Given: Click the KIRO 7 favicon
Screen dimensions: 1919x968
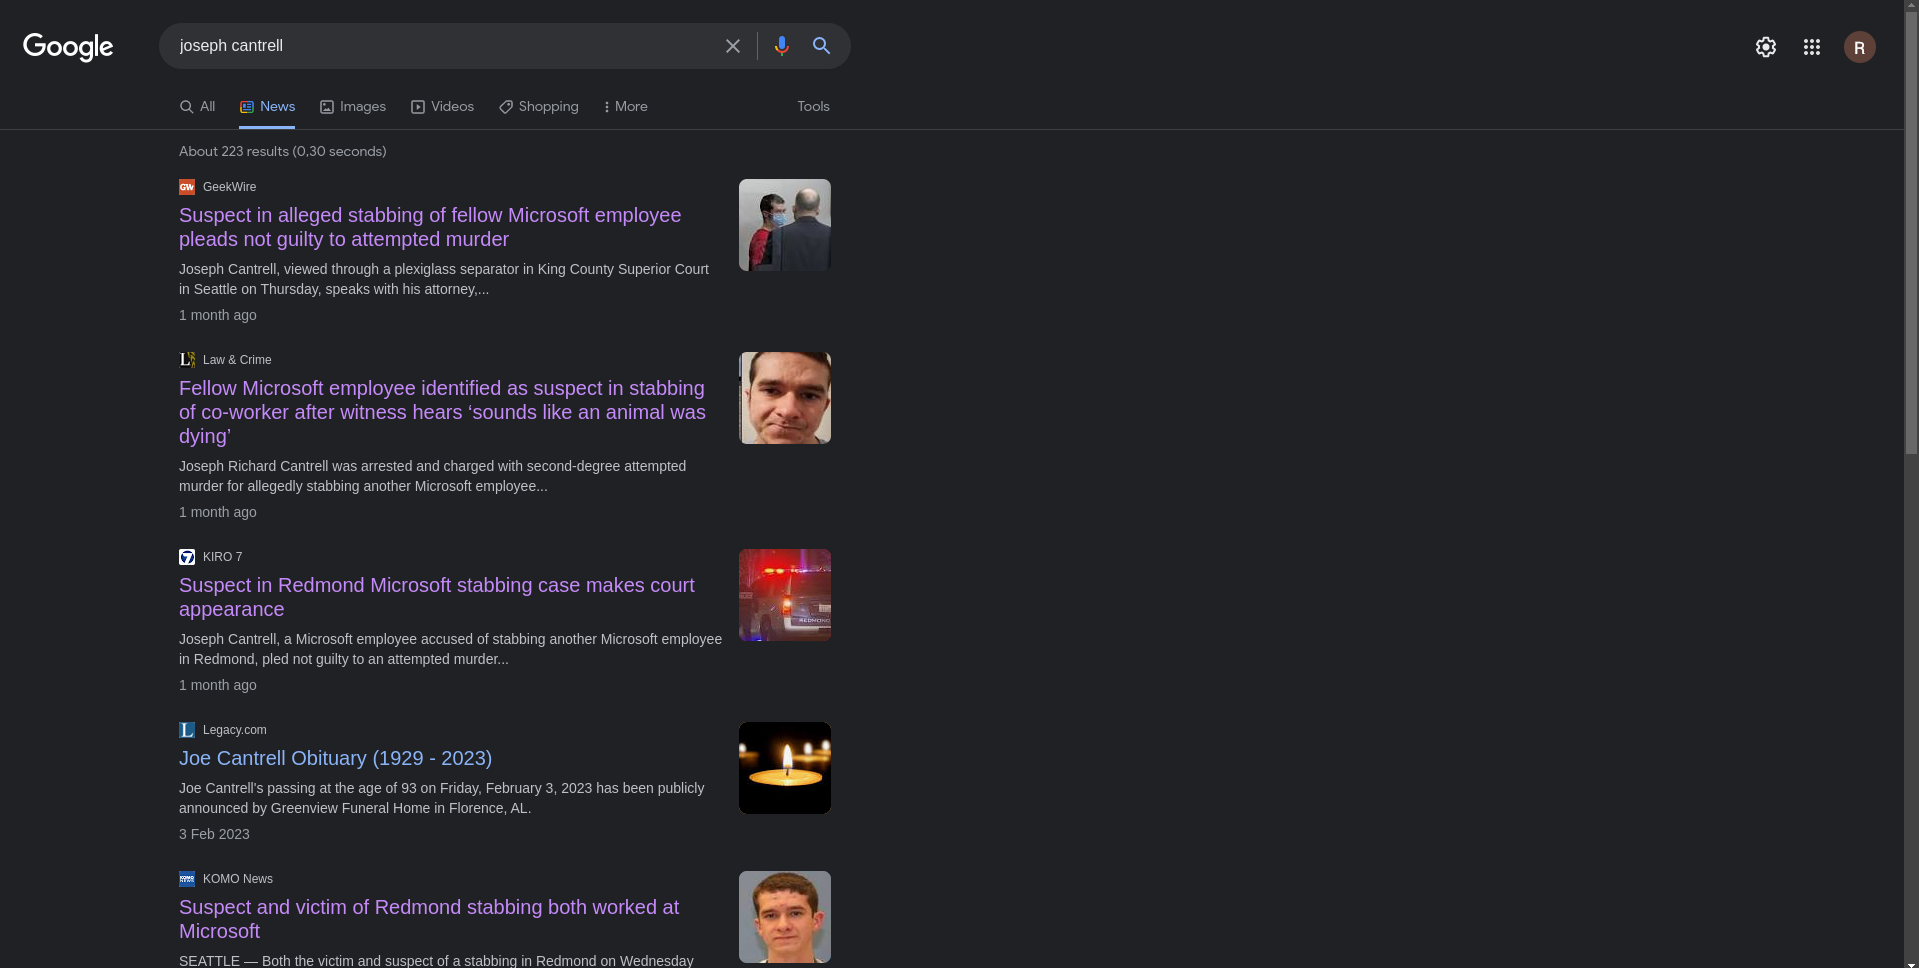Looking at the screenshot, I should point(187,557).
